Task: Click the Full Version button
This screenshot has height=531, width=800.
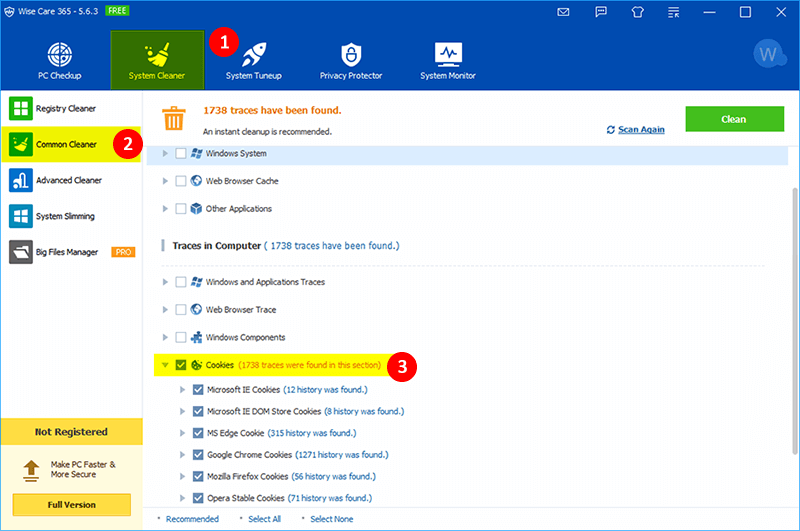Action: point(71,504)
